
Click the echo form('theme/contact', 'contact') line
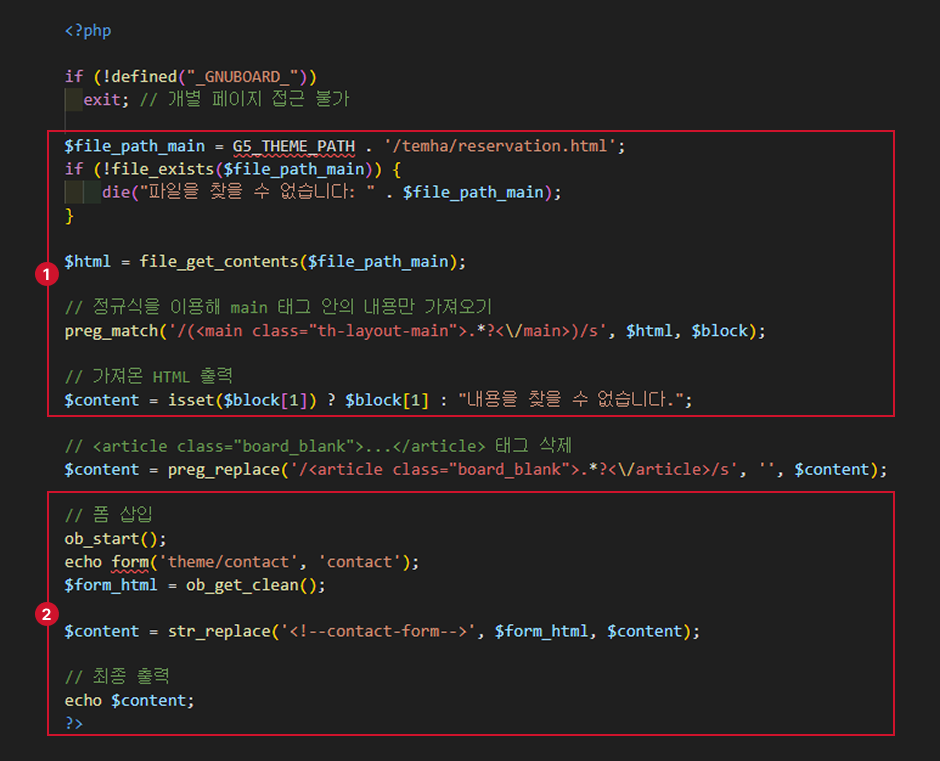click(242, 562)
